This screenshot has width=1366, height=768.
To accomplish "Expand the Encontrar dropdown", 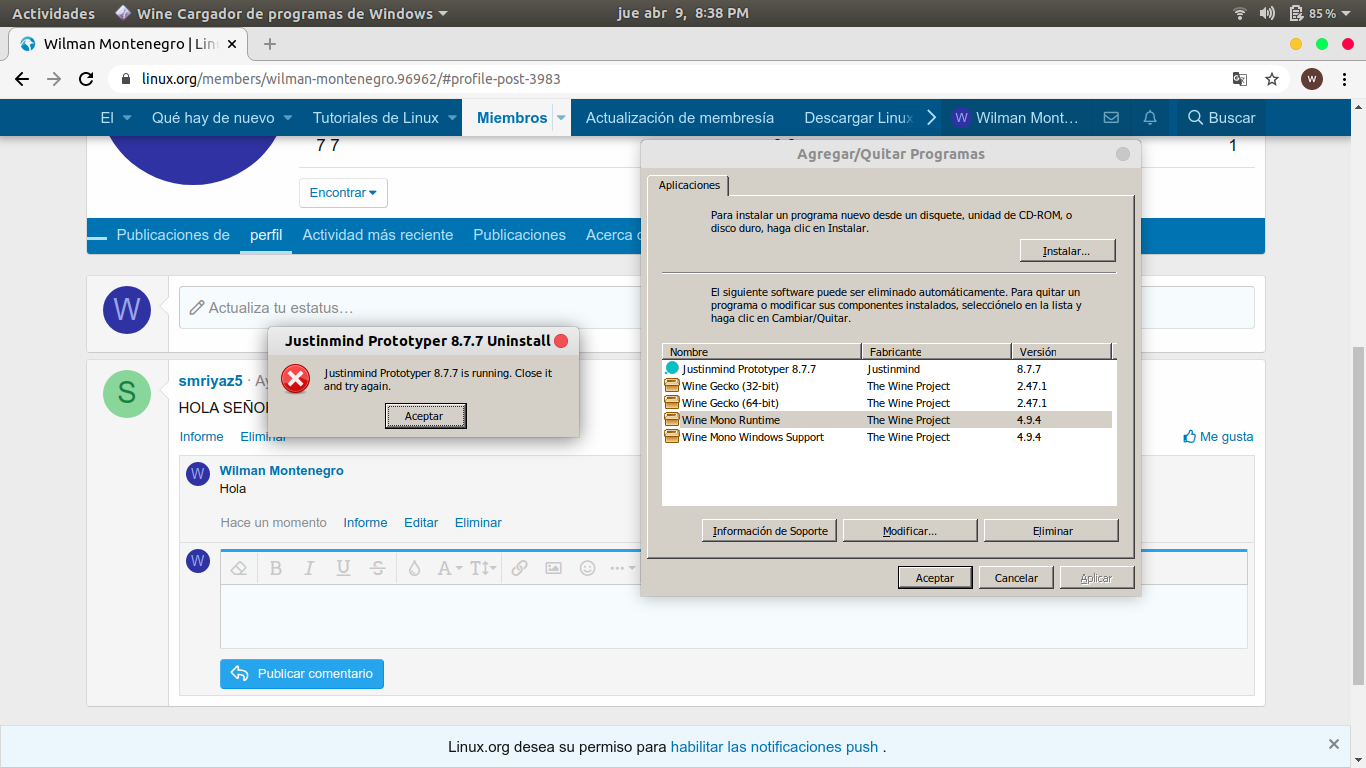I will click(343, 193).
